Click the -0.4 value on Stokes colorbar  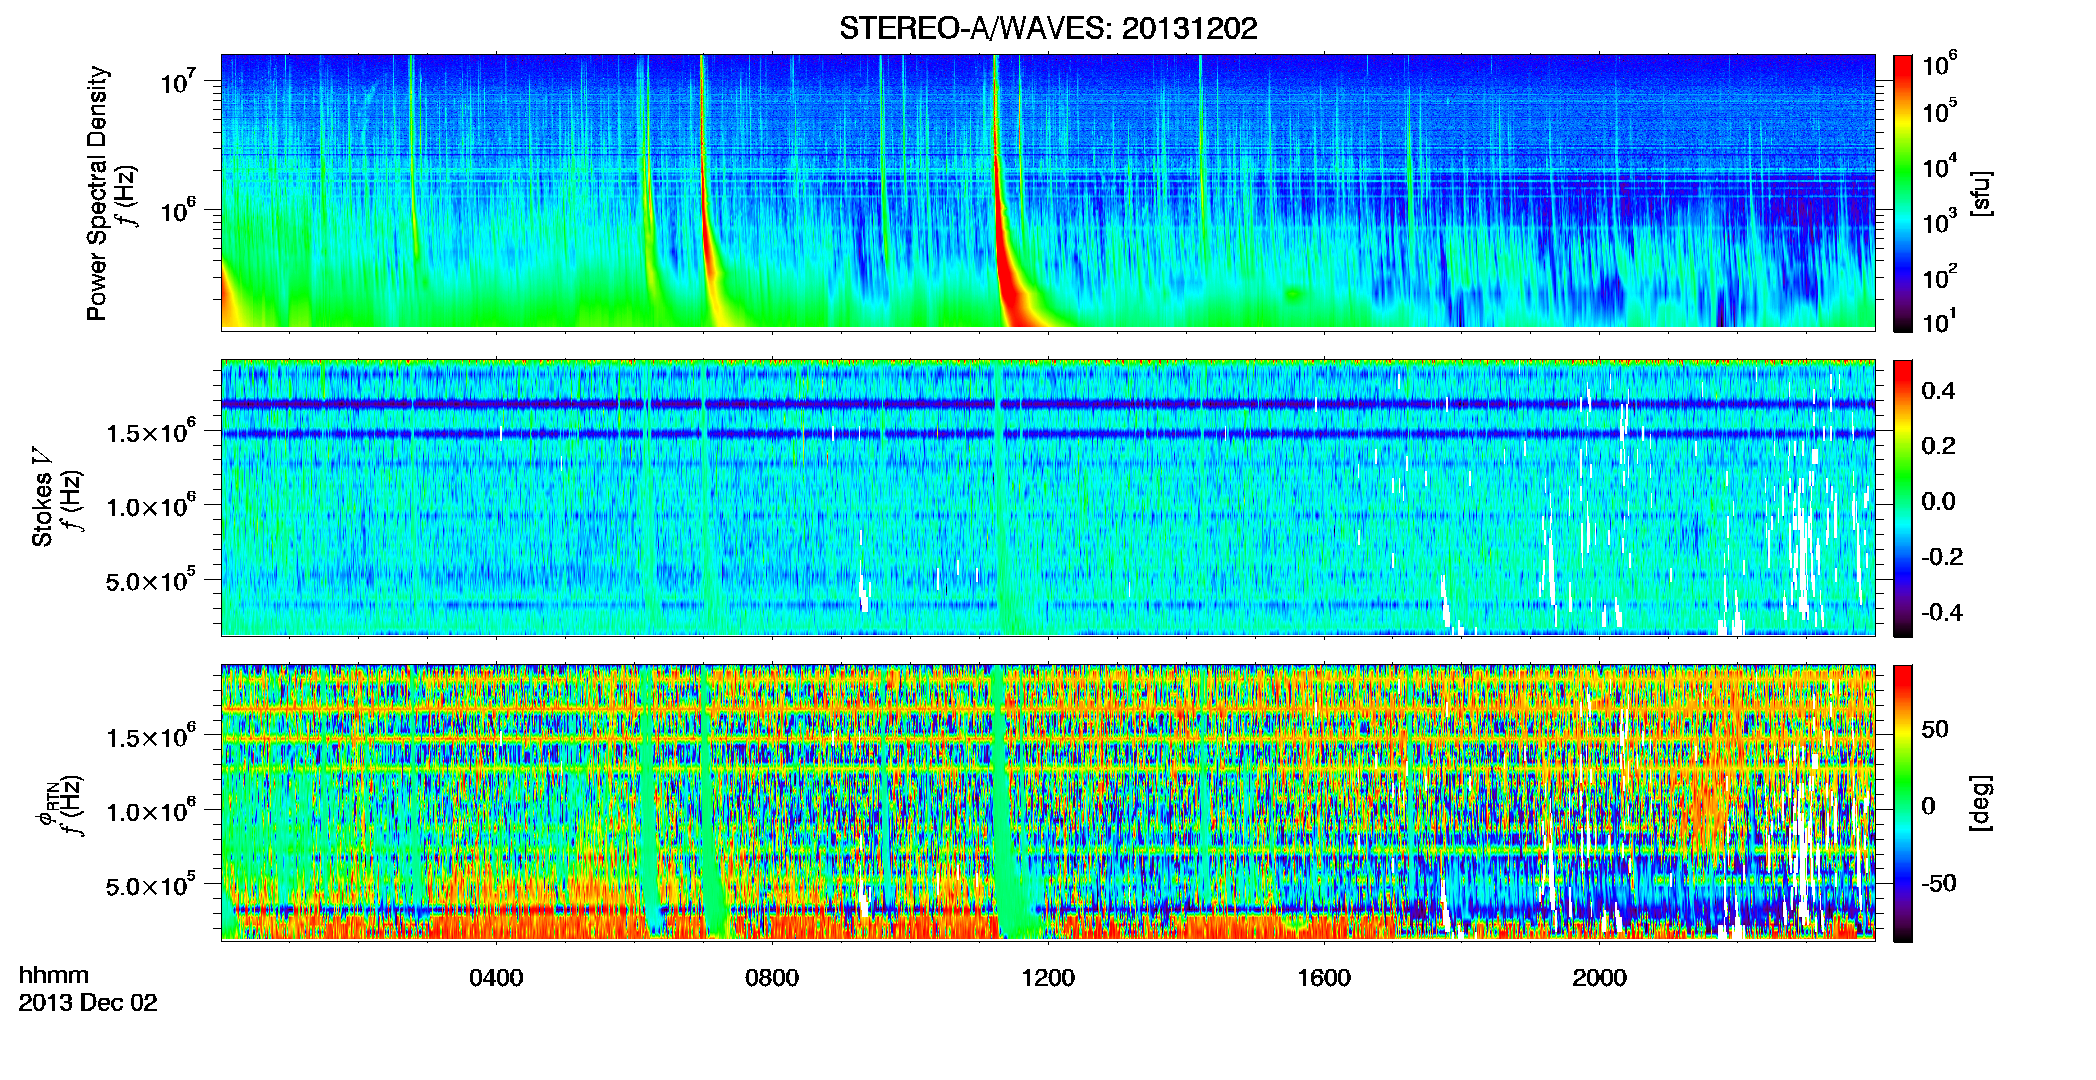(x=1942, y=612)
